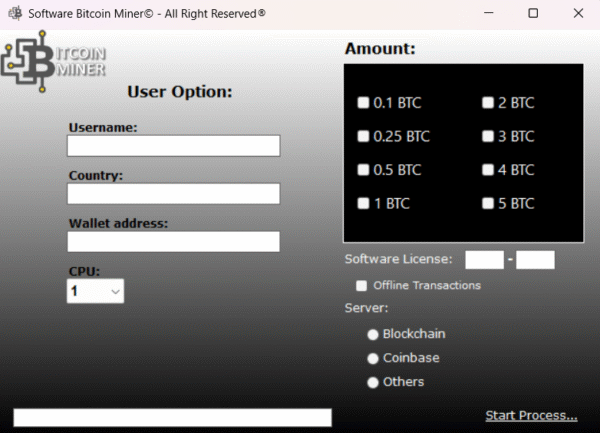
Task: Click the progress bar at the bottom
Action: tap(172, 417)
